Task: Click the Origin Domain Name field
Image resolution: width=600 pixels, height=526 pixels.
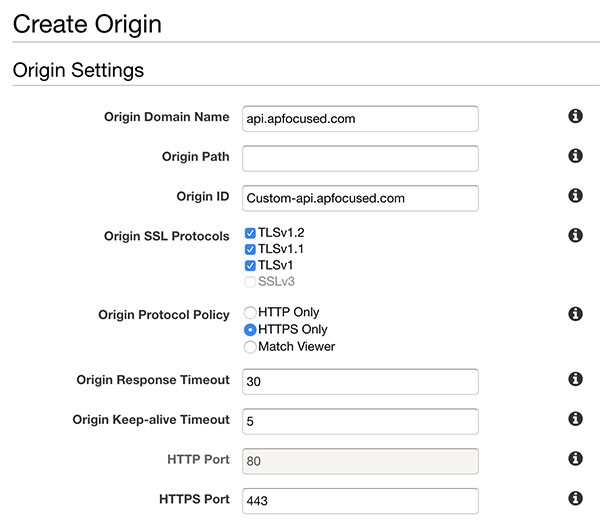Action: point(360,119)
